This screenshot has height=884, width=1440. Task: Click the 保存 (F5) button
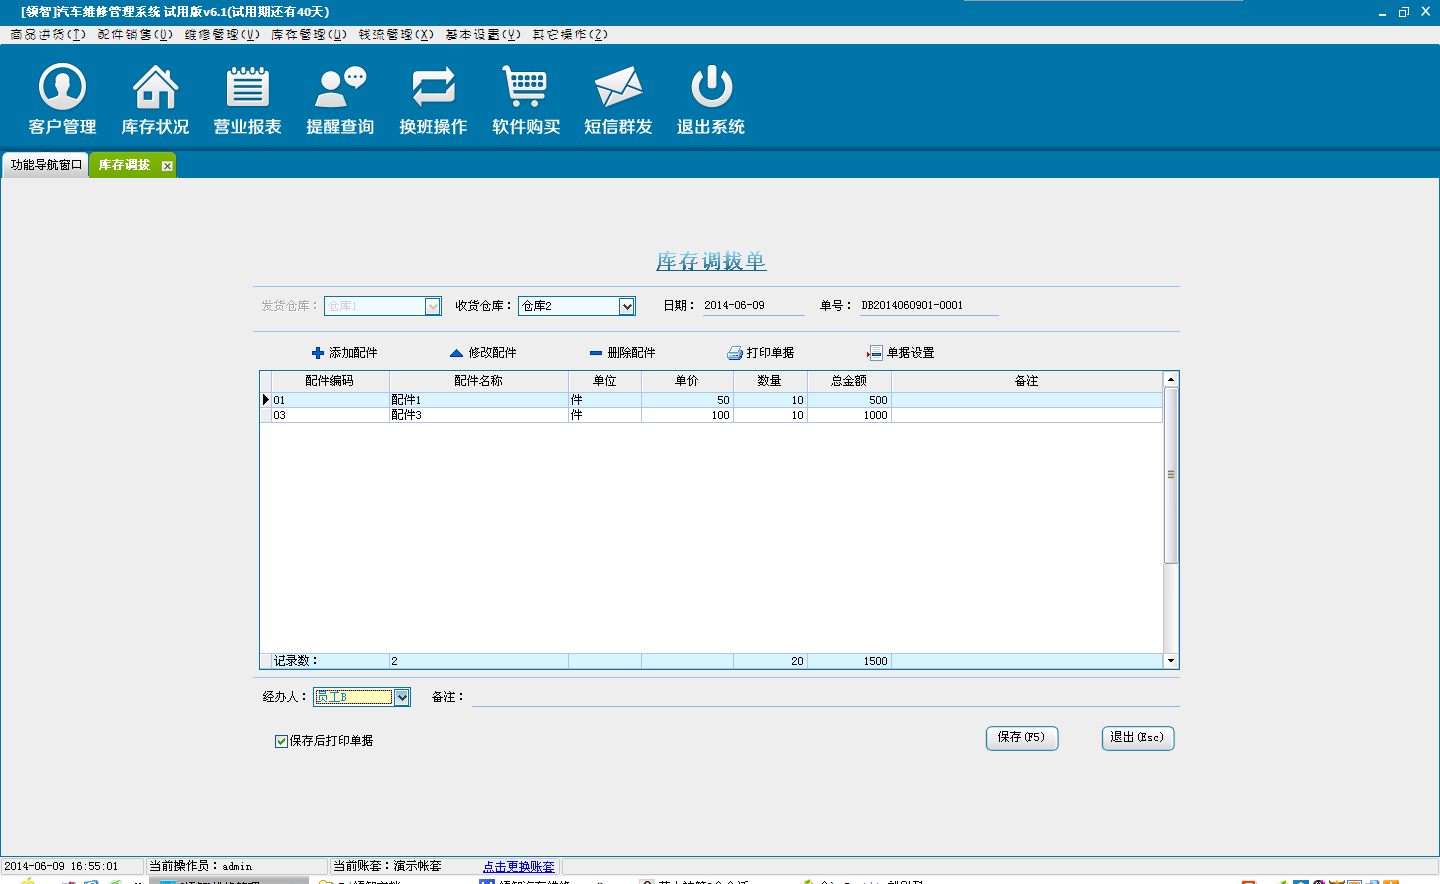tap(1021, 737)
